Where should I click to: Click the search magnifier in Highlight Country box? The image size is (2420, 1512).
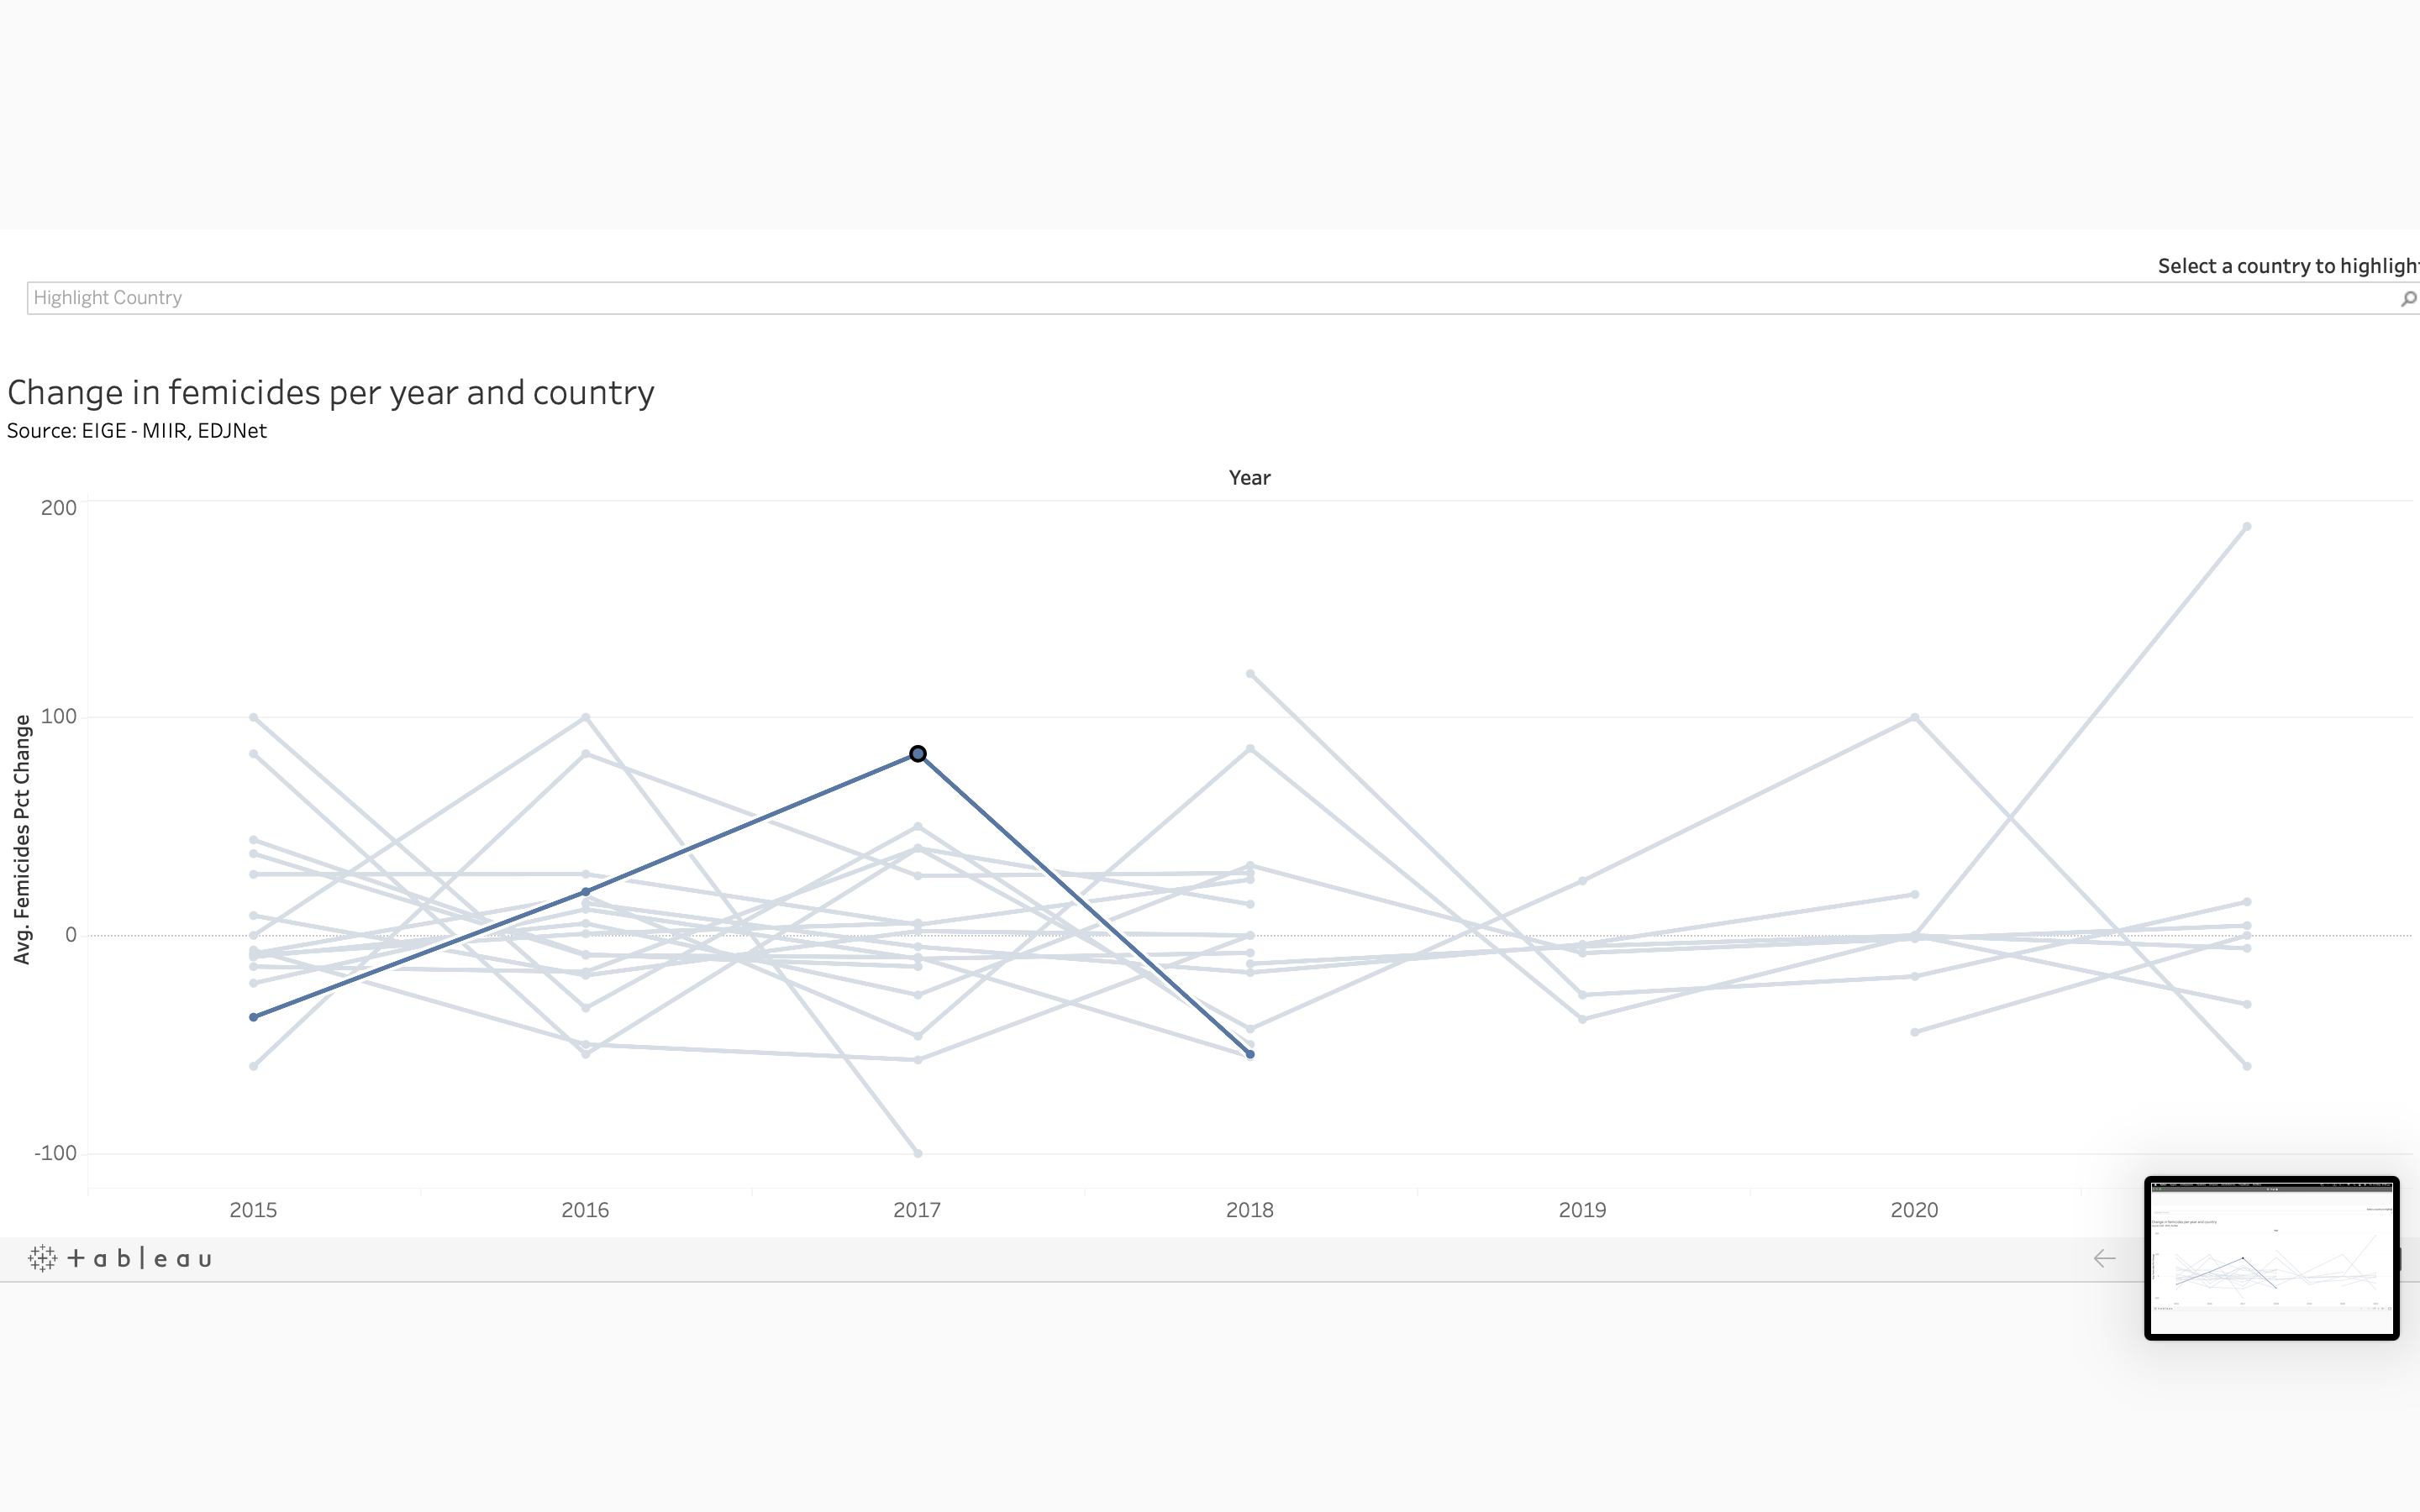(x=2408, y=298)
